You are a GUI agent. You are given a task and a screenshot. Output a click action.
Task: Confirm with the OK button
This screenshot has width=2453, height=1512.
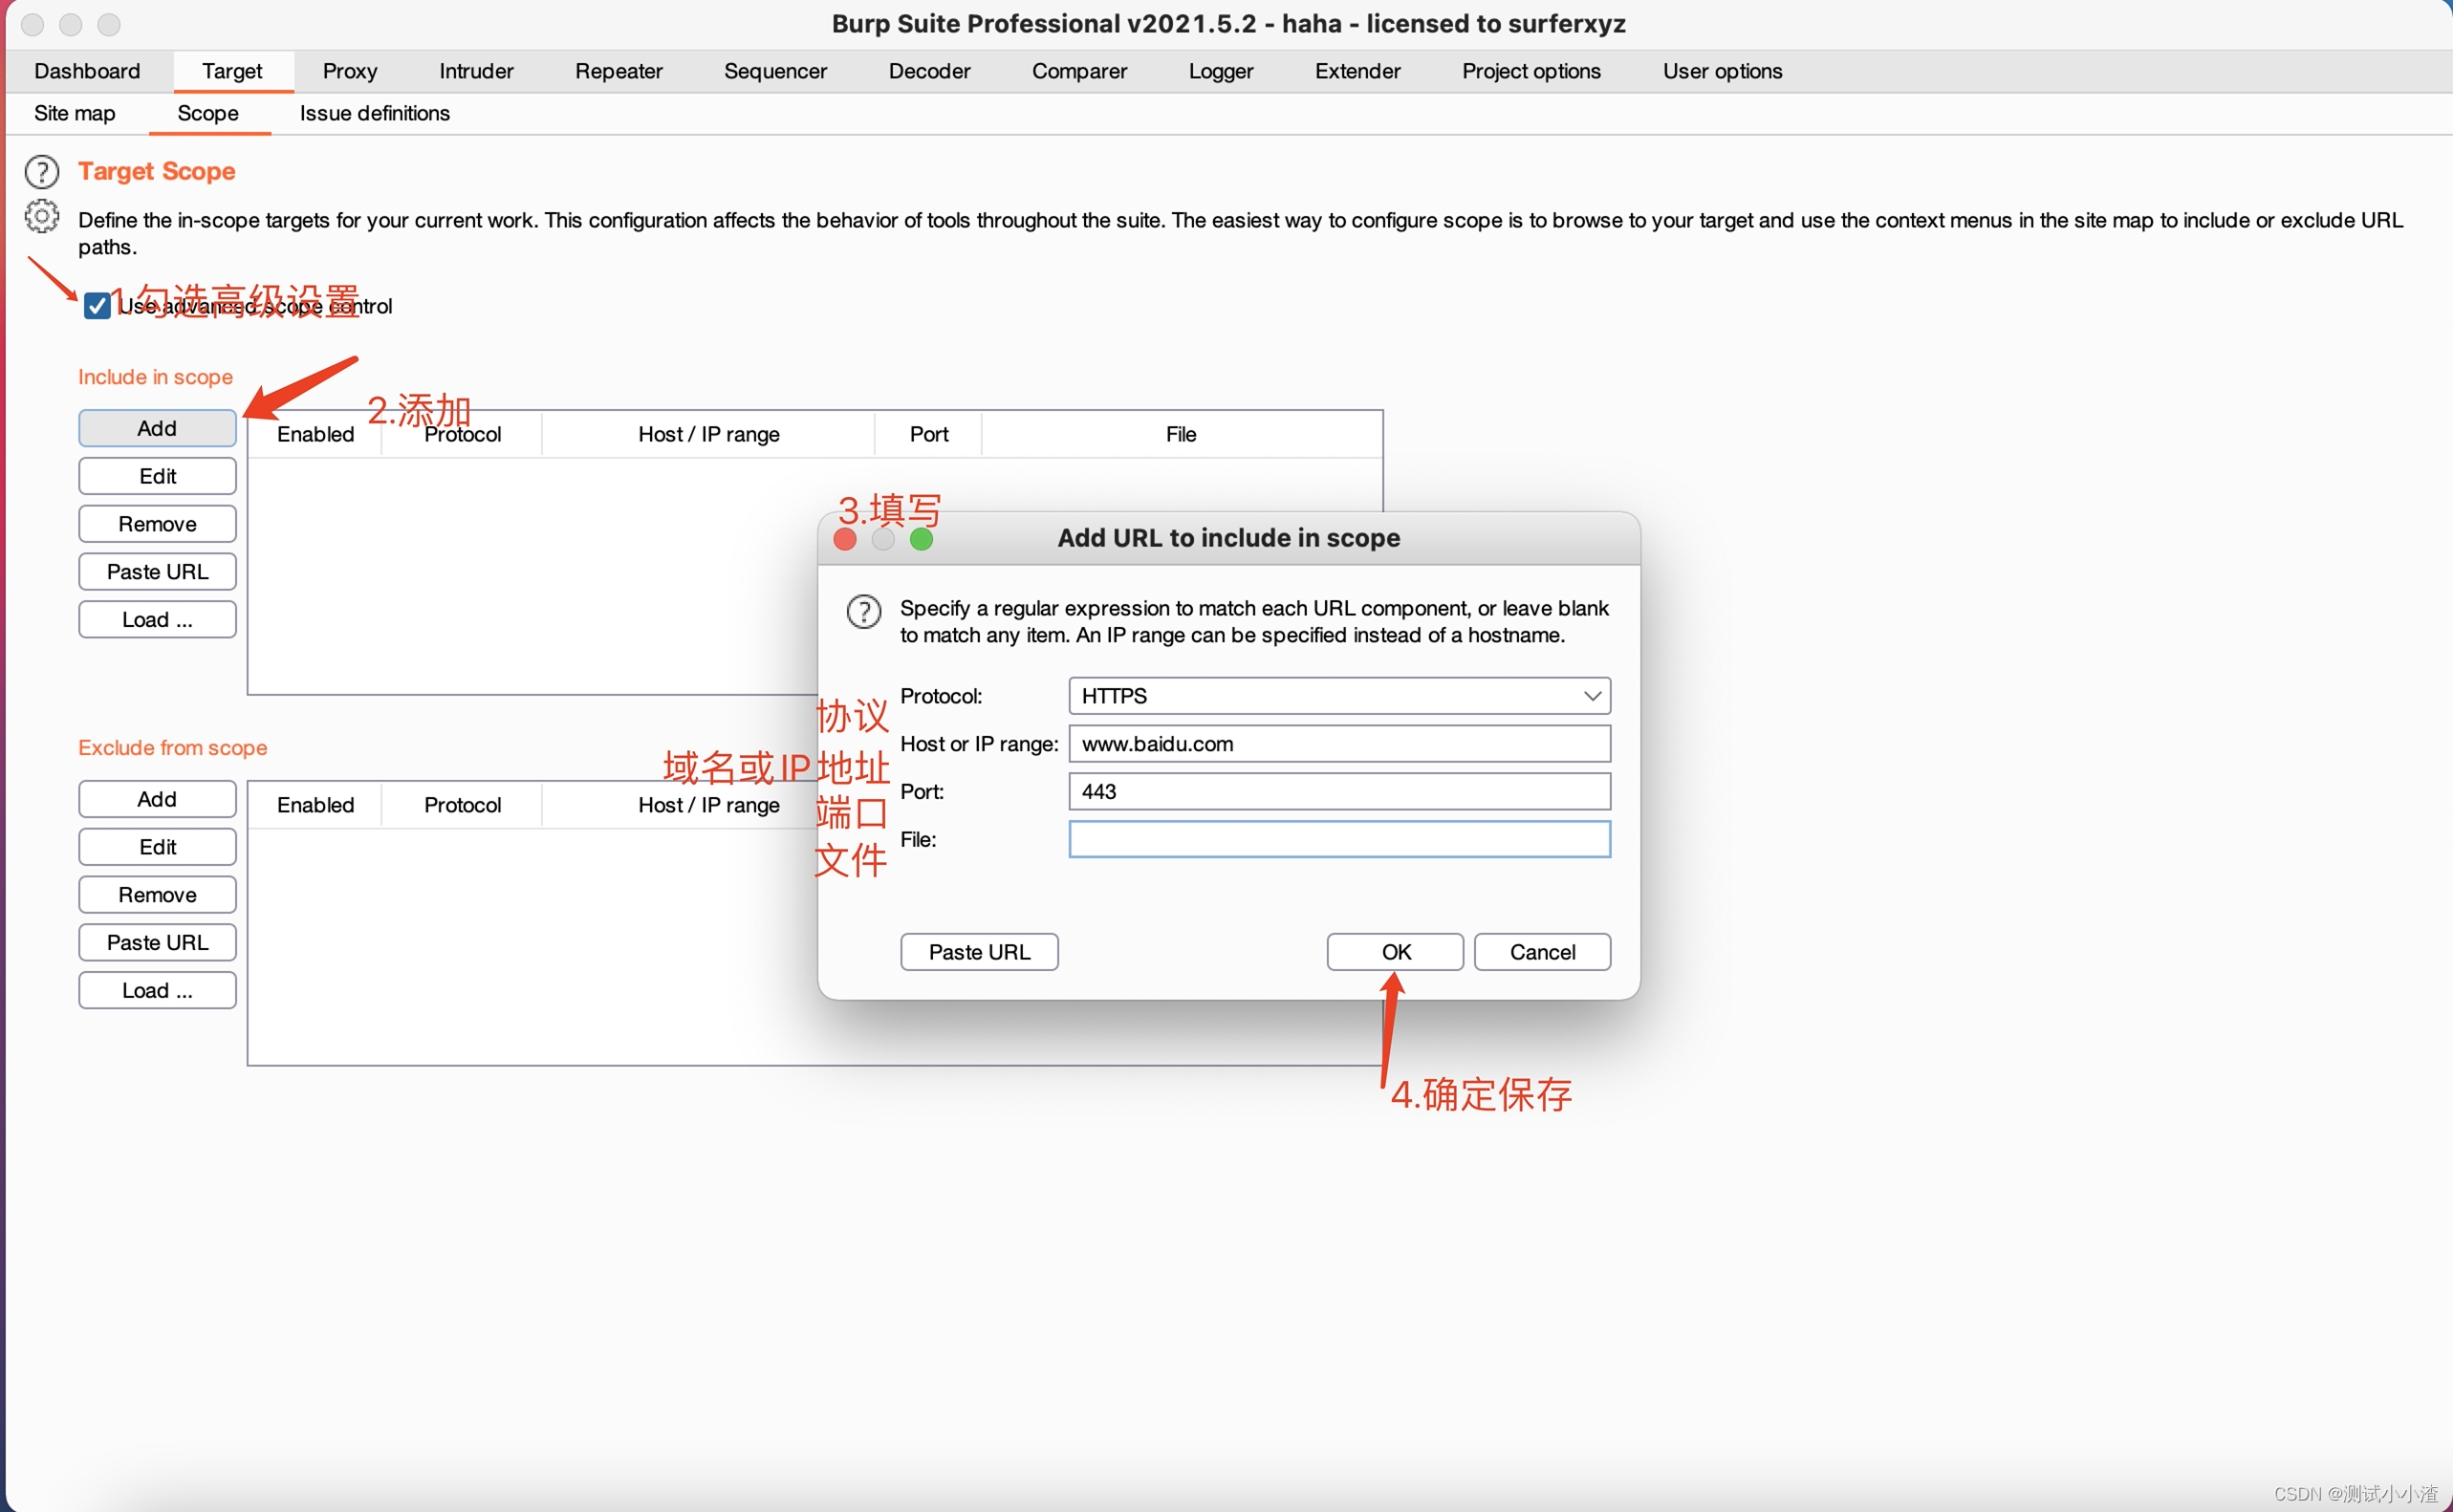[x=1394, y=951]
